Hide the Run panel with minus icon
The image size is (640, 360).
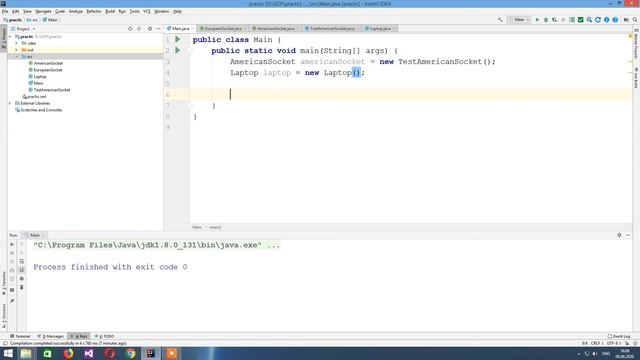pyautogui.click(x=628, y=235)
